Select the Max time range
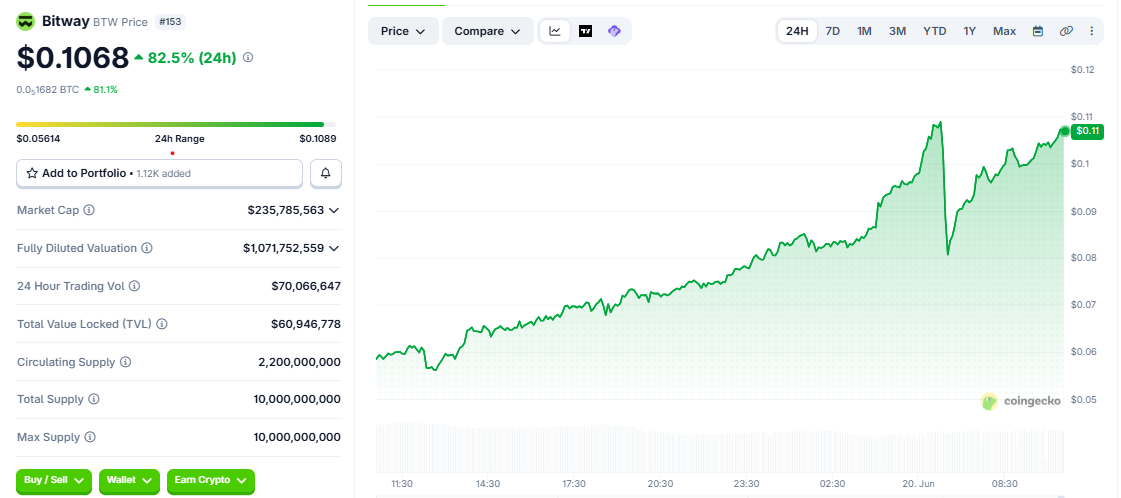The height and width of the screenshot is (498, 1121). click(1004, 31)
